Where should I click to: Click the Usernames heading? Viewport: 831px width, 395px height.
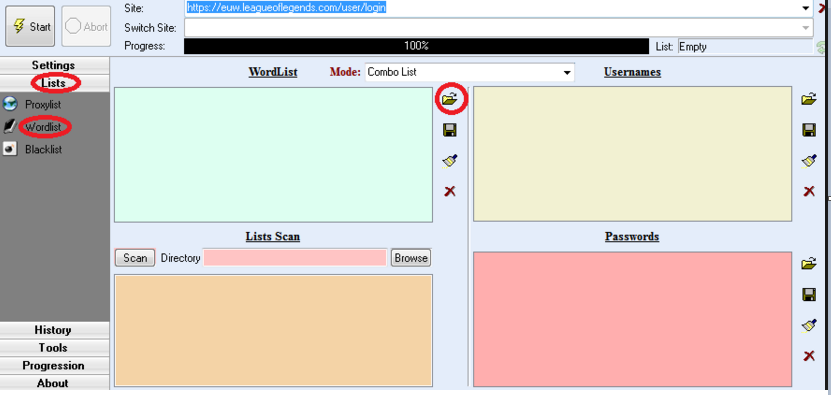pos(632,72)
